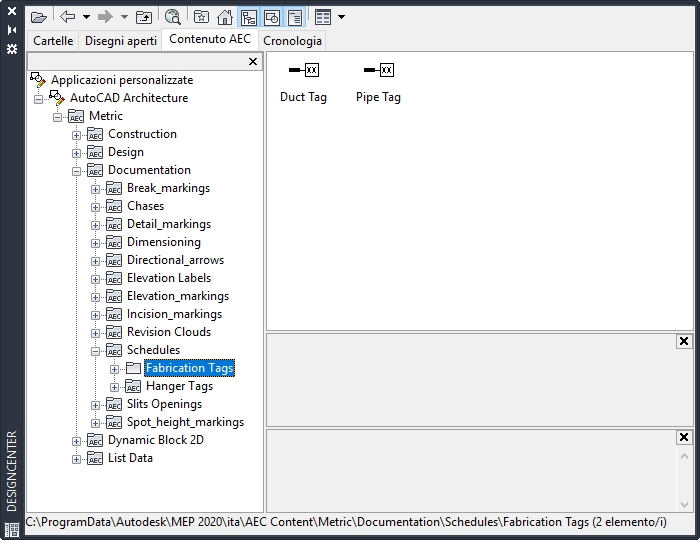Select the highlighted Fabrication Tags item
Image resolution: width=700 pixels, height=540 pixels.
tap(189, 368)
